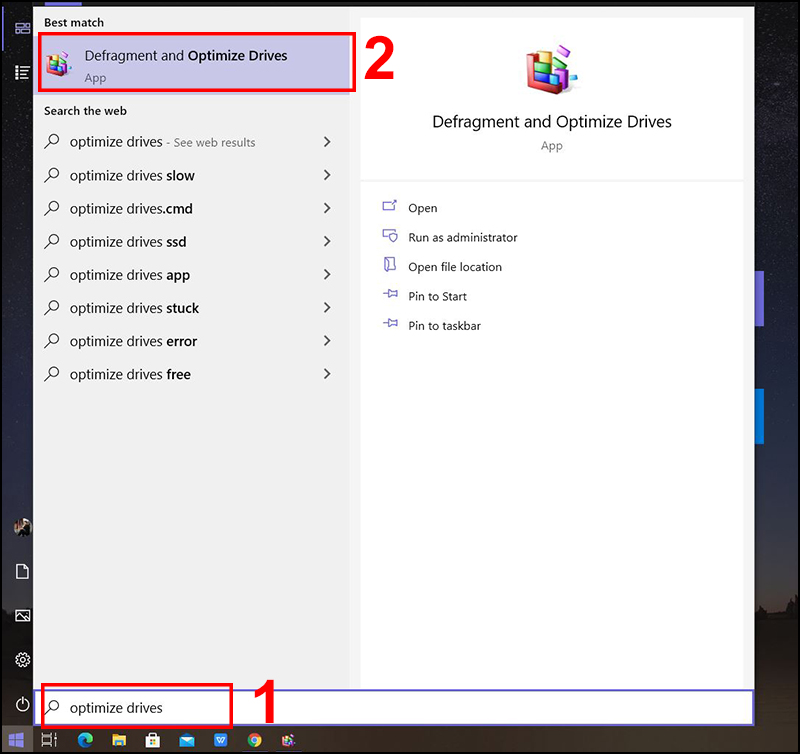
Task: Select 'optimize drives error' suggestion
Action: (191, 341)
